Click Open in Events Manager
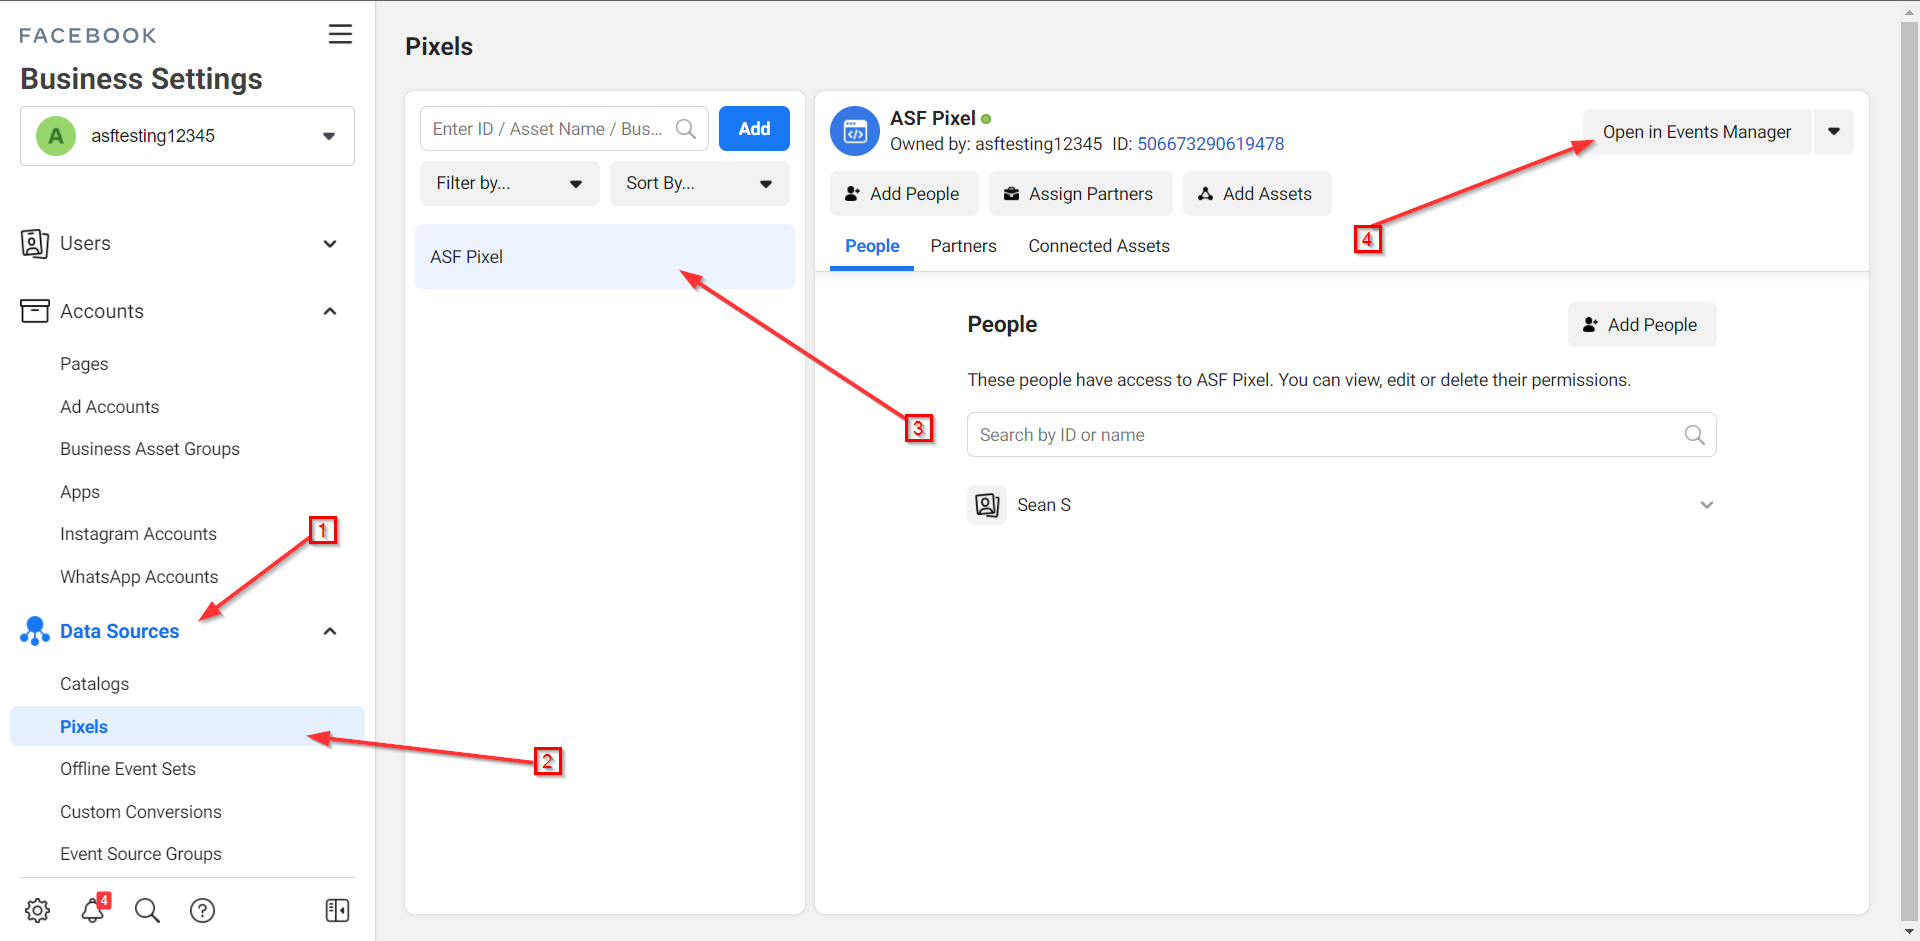The height and width of the screenshot is (941, 1920). point(1697,132)
